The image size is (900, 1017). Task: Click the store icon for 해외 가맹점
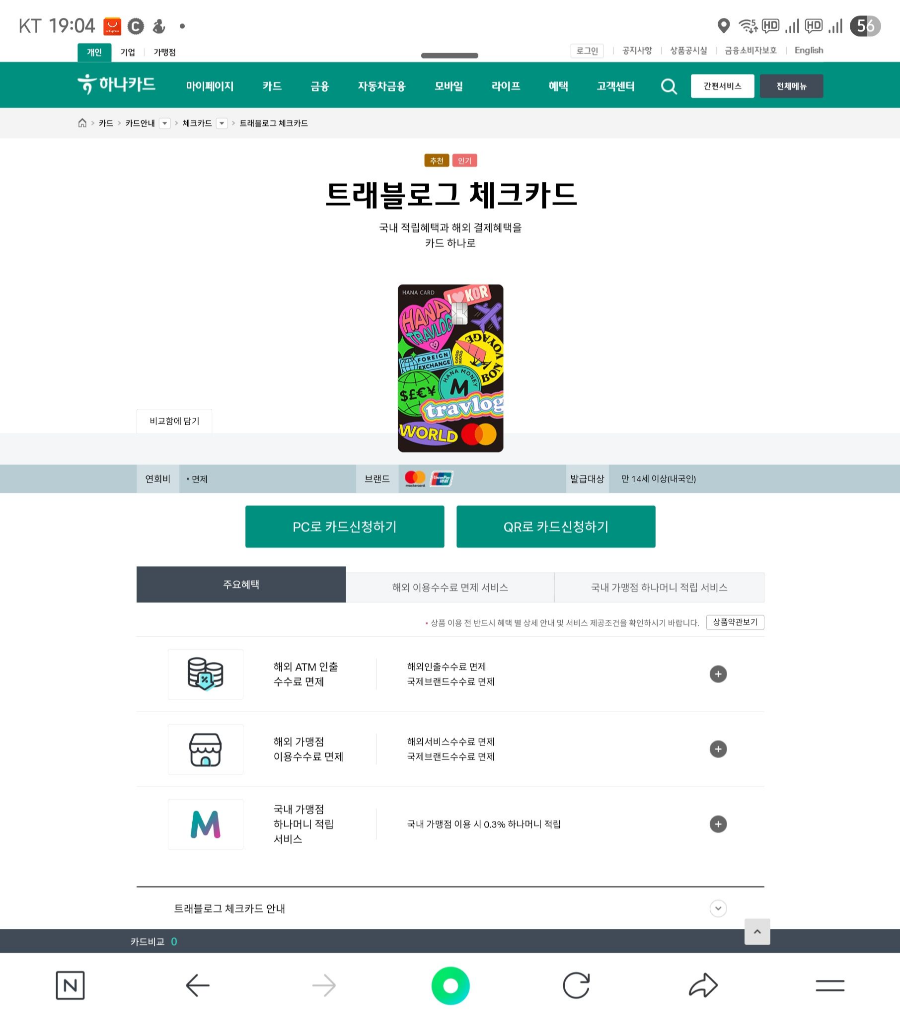point(206,749)
